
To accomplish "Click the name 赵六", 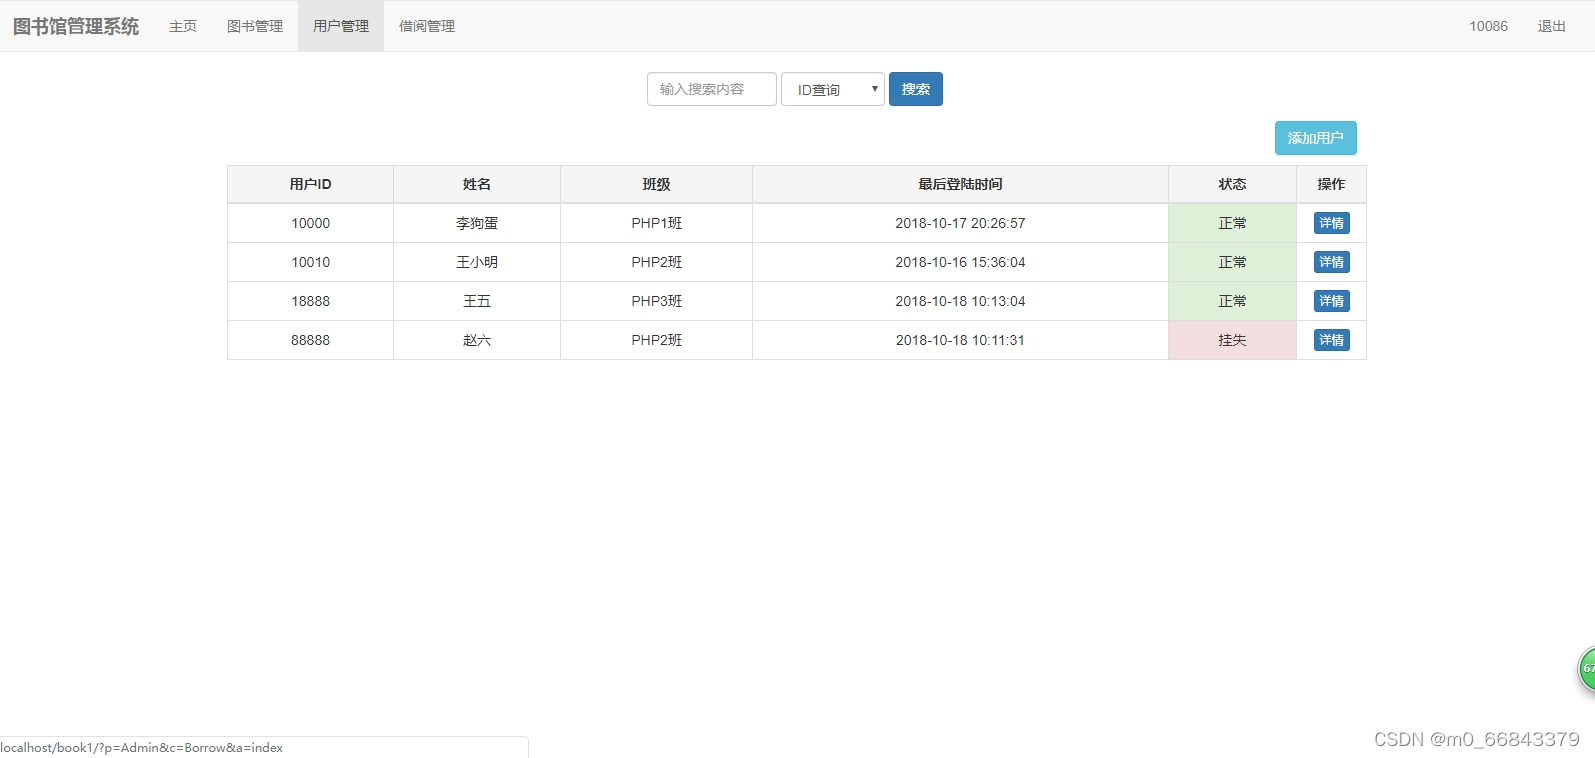I will (477, 340).
